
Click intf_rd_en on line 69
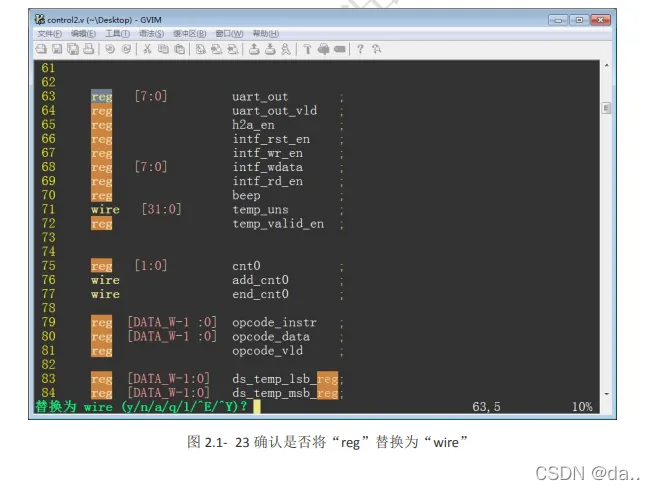[x=267, y=181]
